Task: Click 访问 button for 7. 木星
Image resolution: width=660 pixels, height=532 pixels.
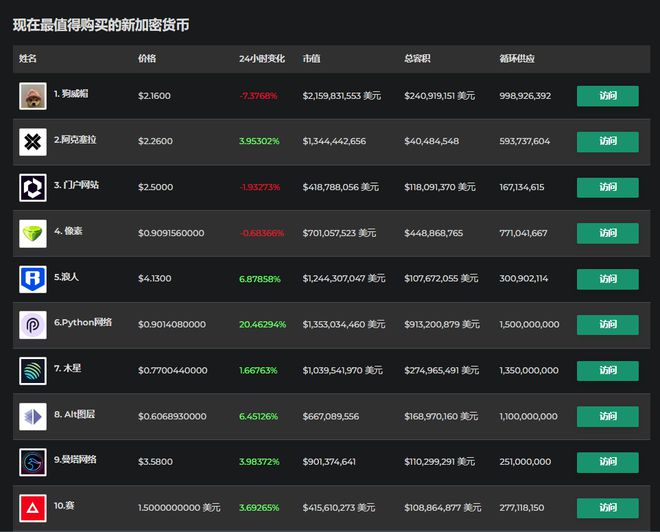Action: tap(607, 370)
